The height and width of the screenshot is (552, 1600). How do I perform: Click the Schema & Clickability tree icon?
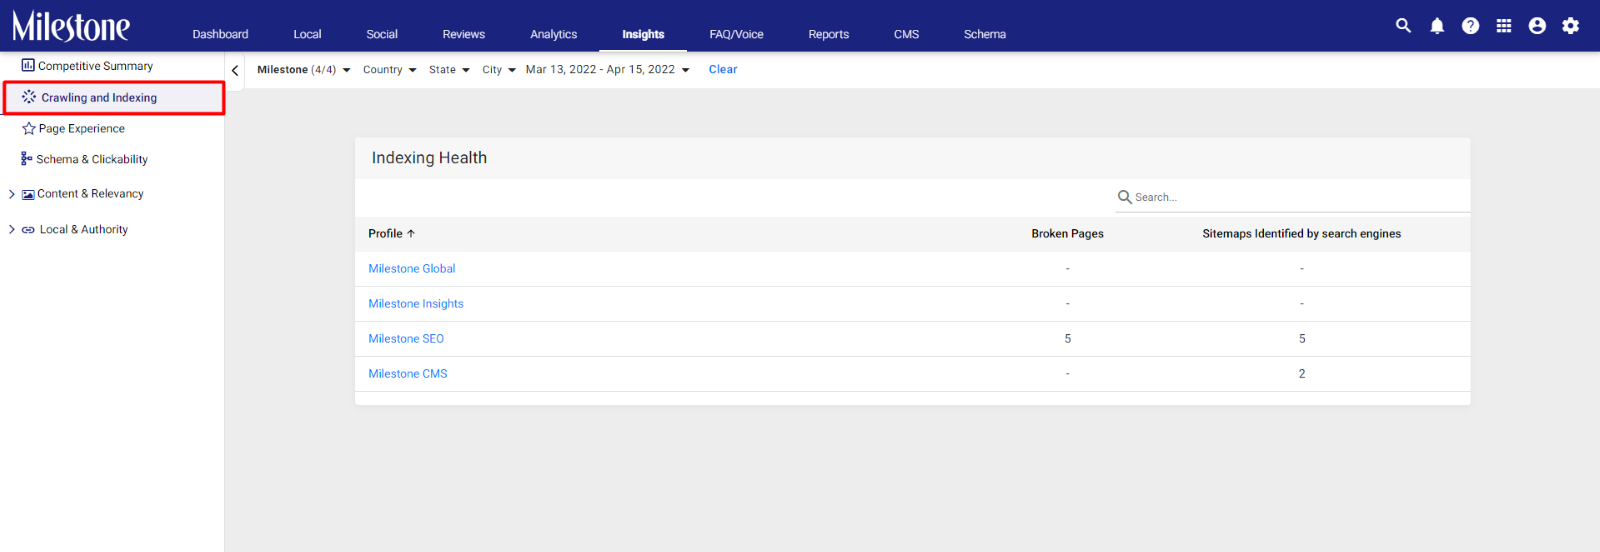click(27, 159)
